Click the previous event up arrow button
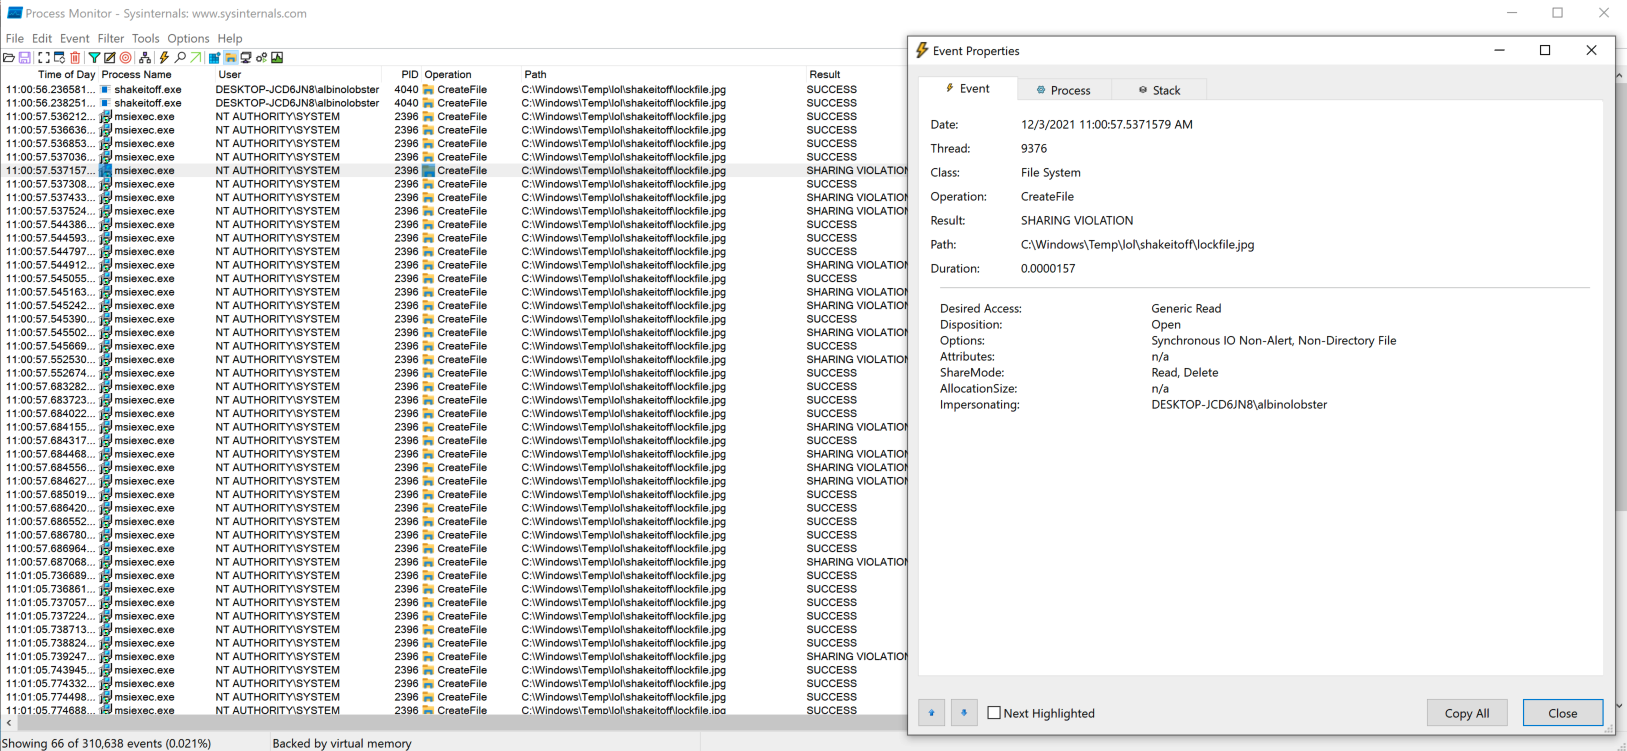The width and height of the screenshot is (1627, 751). tap(931, 713)
